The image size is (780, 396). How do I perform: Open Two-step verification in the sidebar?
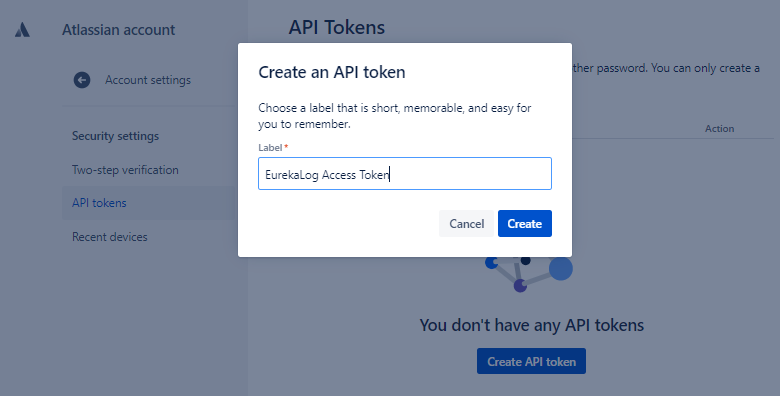[125, 170]
